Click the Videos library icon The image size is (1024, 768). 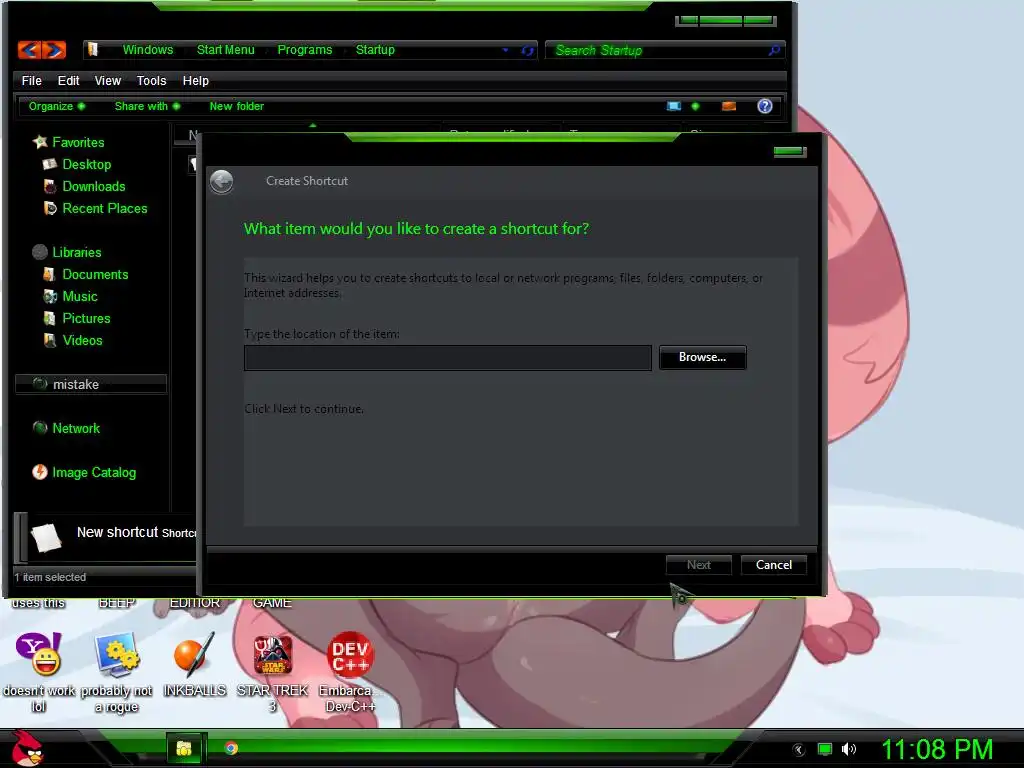[50, 340]
